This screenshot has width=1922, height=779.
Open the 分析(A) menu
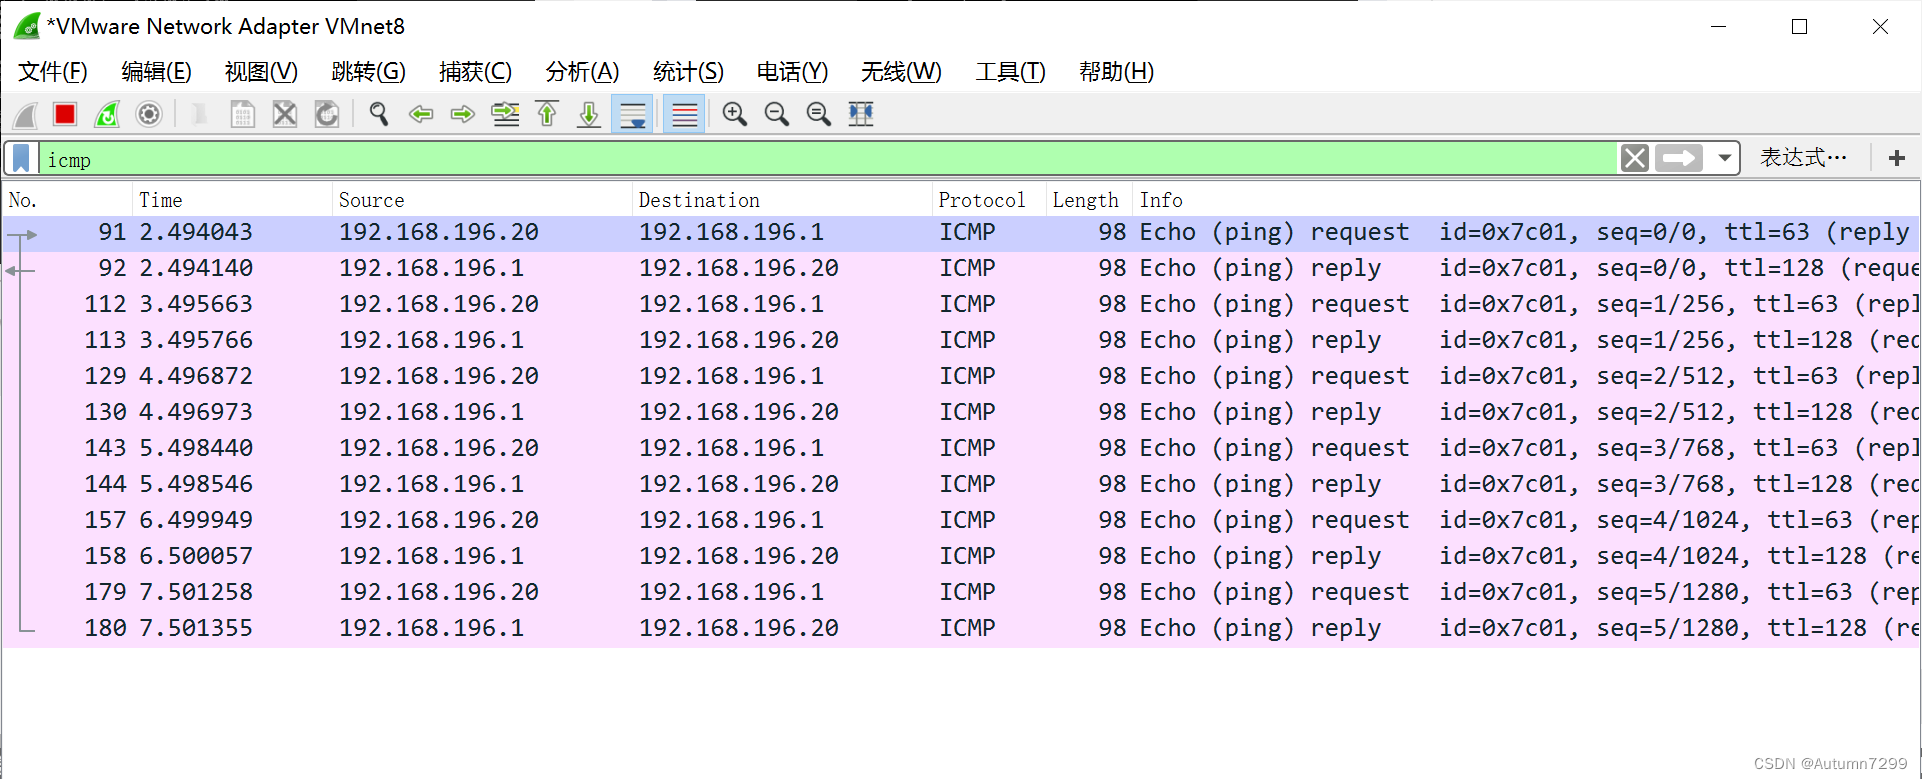coord(582,72)
